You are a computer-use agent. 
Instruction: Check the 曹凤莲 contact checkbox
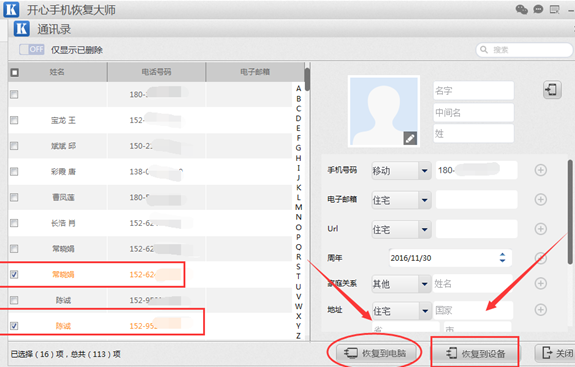14,197
